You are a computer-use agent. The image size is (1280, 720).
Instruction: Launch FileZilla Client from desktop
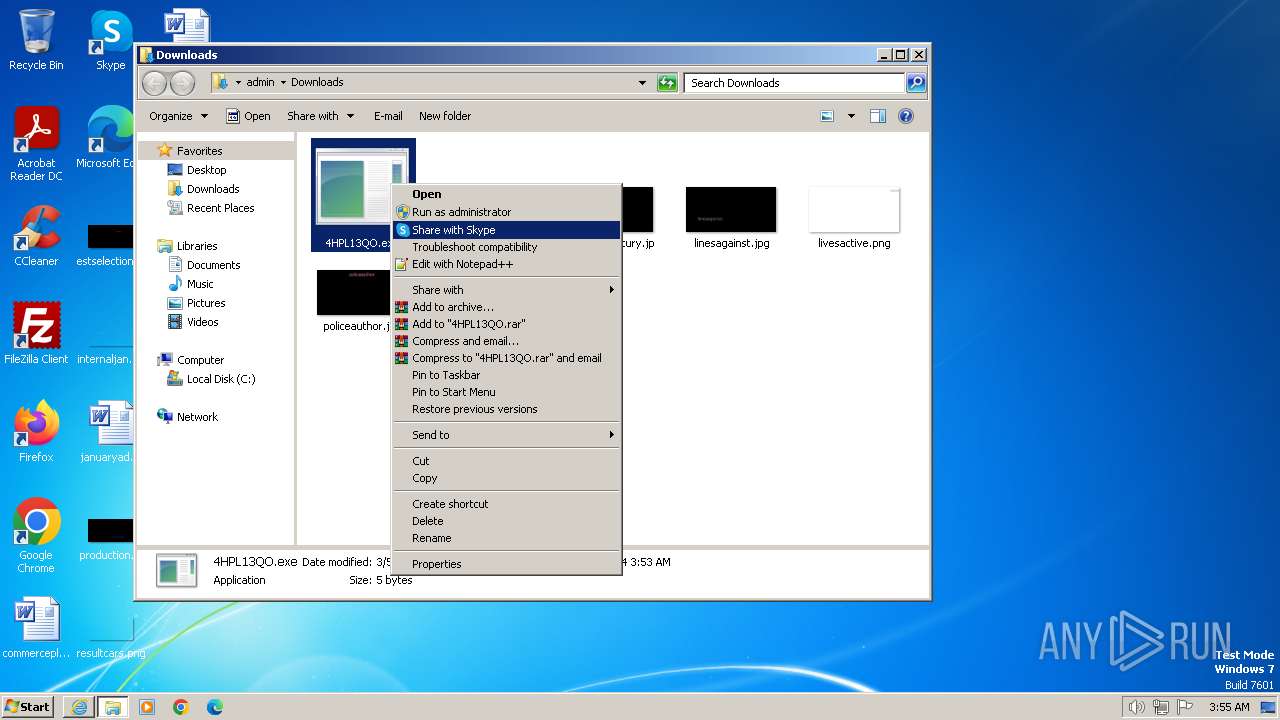coord(36,334)
